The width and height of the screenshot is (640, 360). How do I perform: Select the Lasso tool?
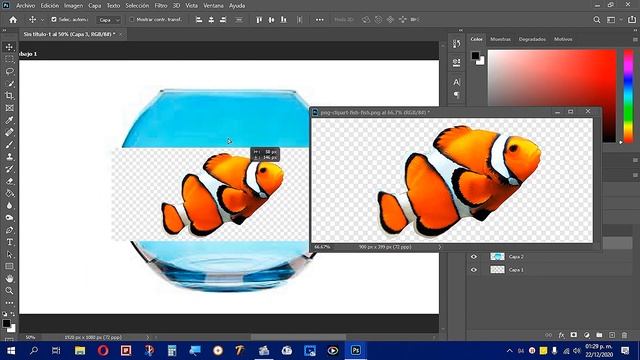pos(9,71)
